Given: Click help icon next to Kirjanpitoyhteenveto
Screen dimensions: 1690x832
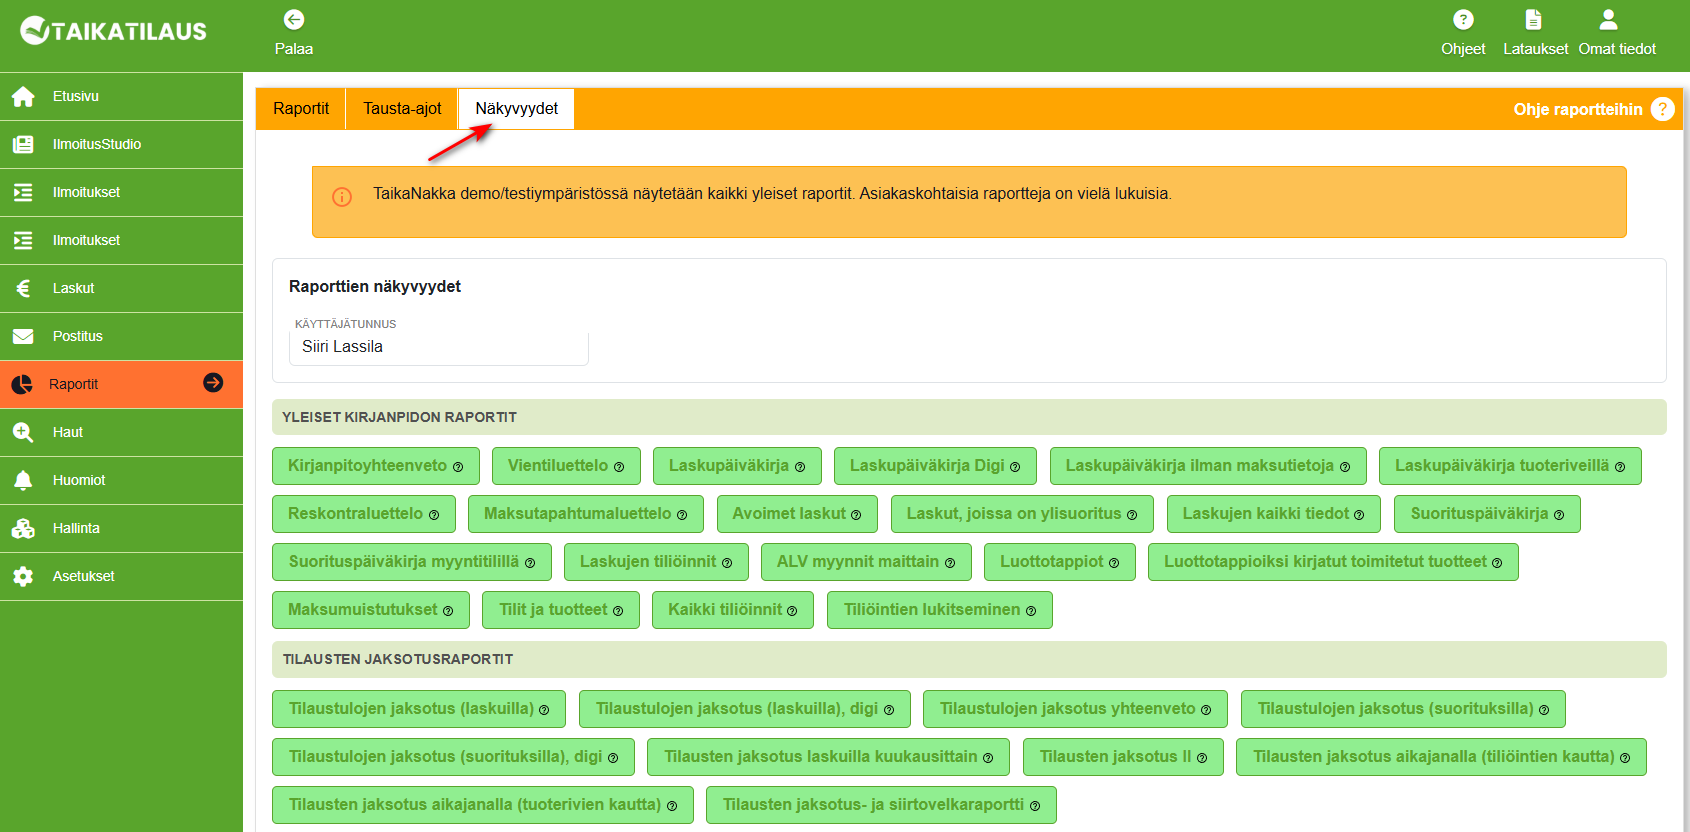Looking at the screenshot, I should (x=458, y=467).
